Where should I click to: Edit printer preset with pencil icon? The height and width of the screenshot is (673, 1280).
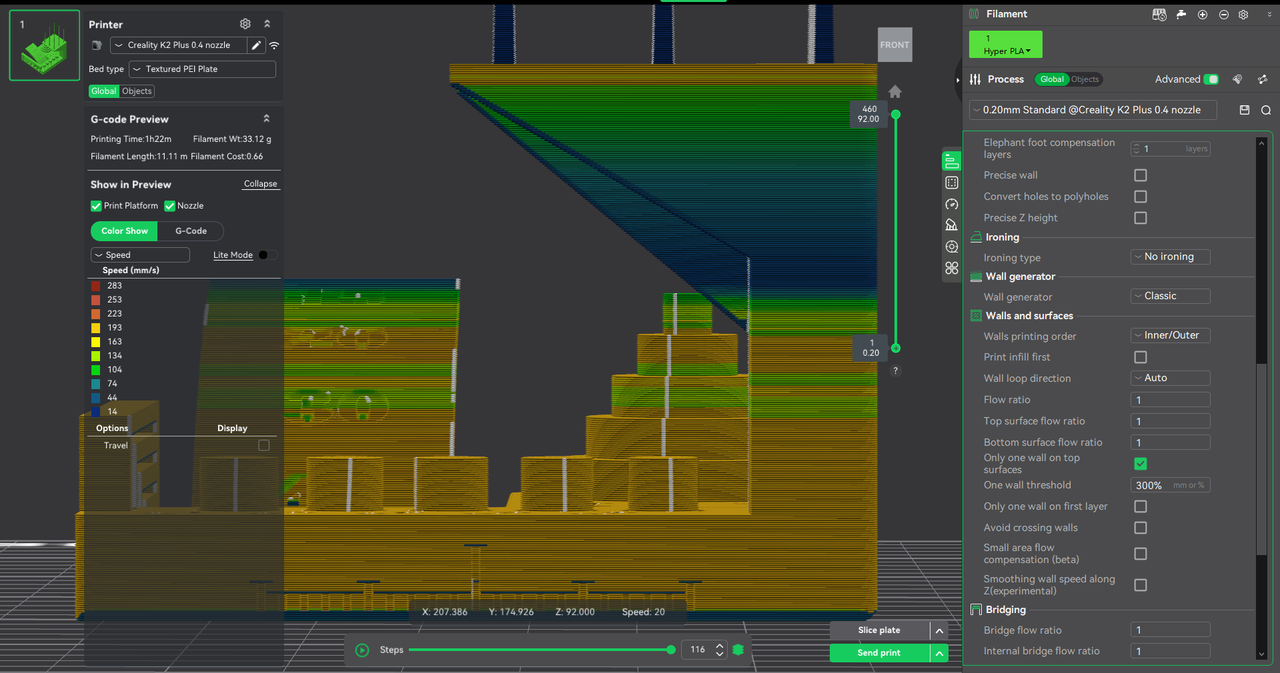pyautogui.click(x=256, y=45)
